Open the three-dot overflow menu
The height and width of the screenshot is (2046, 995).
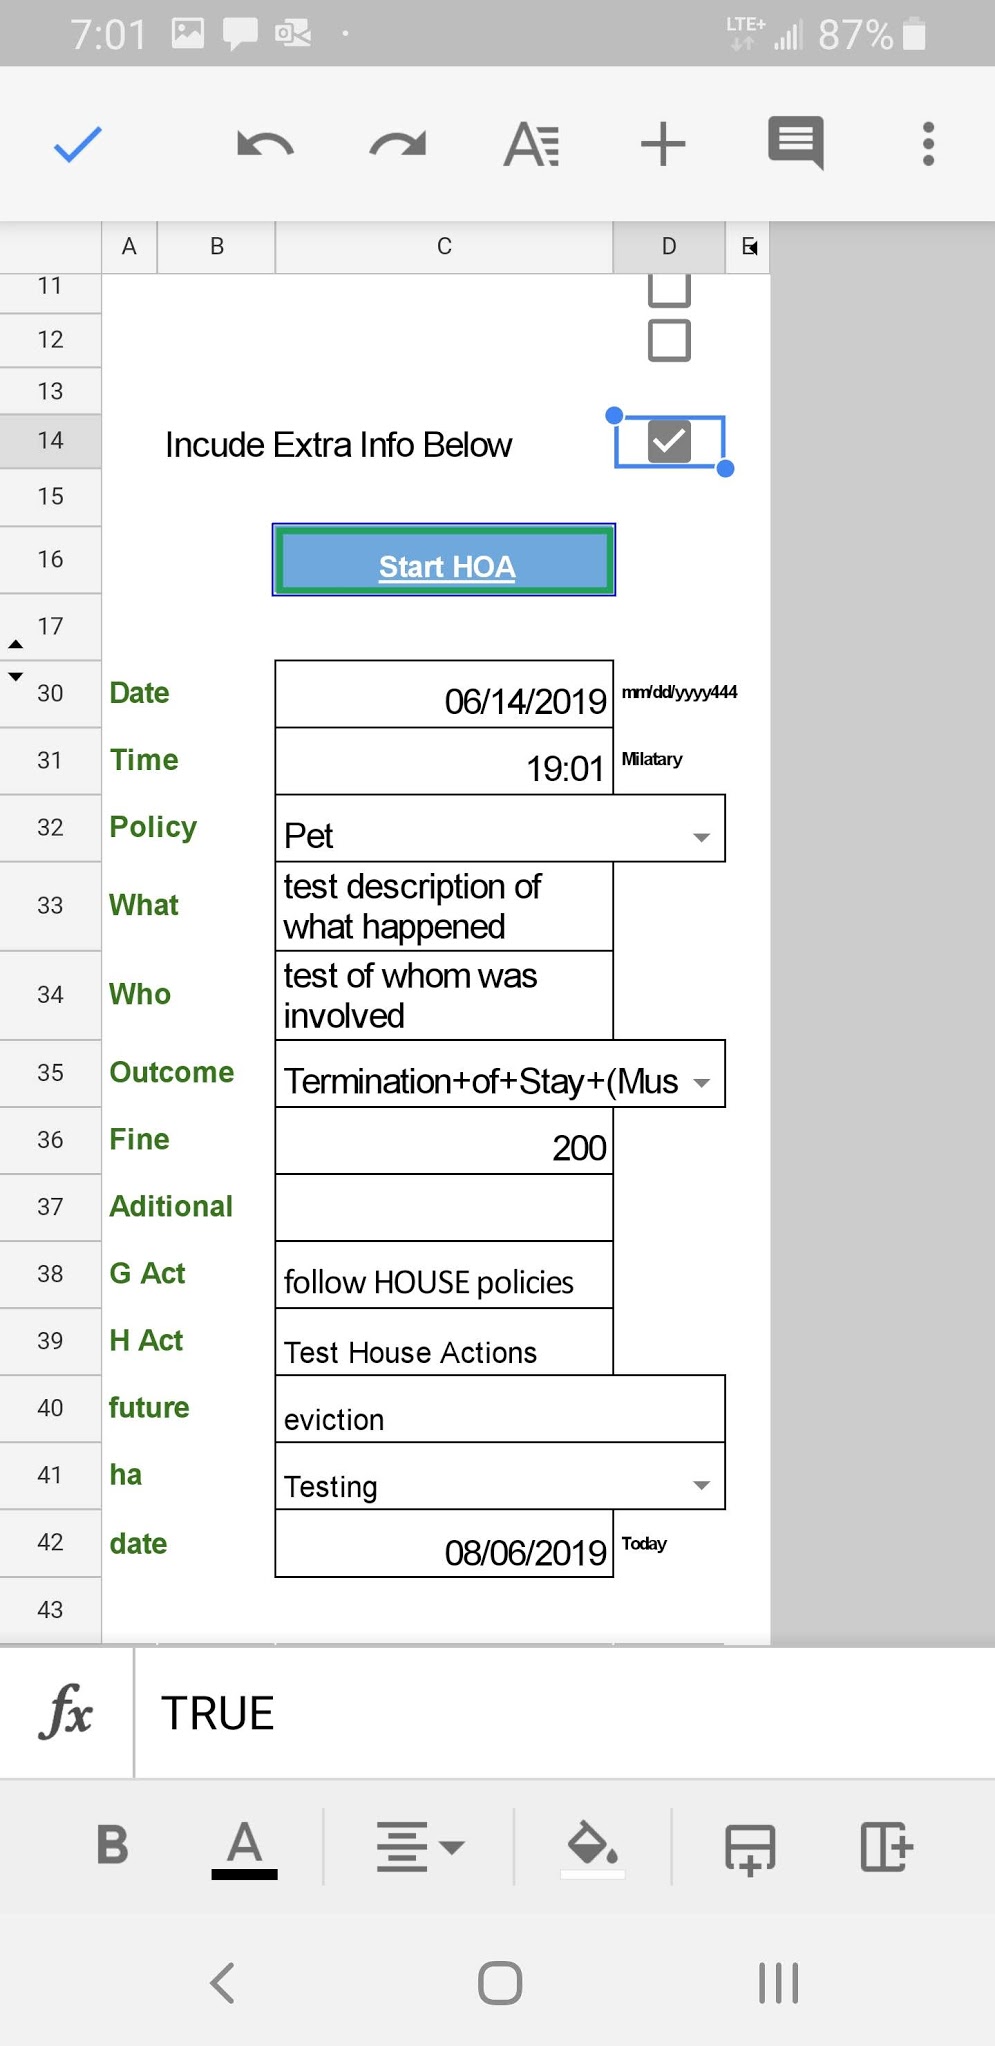[x=929, y=144]
